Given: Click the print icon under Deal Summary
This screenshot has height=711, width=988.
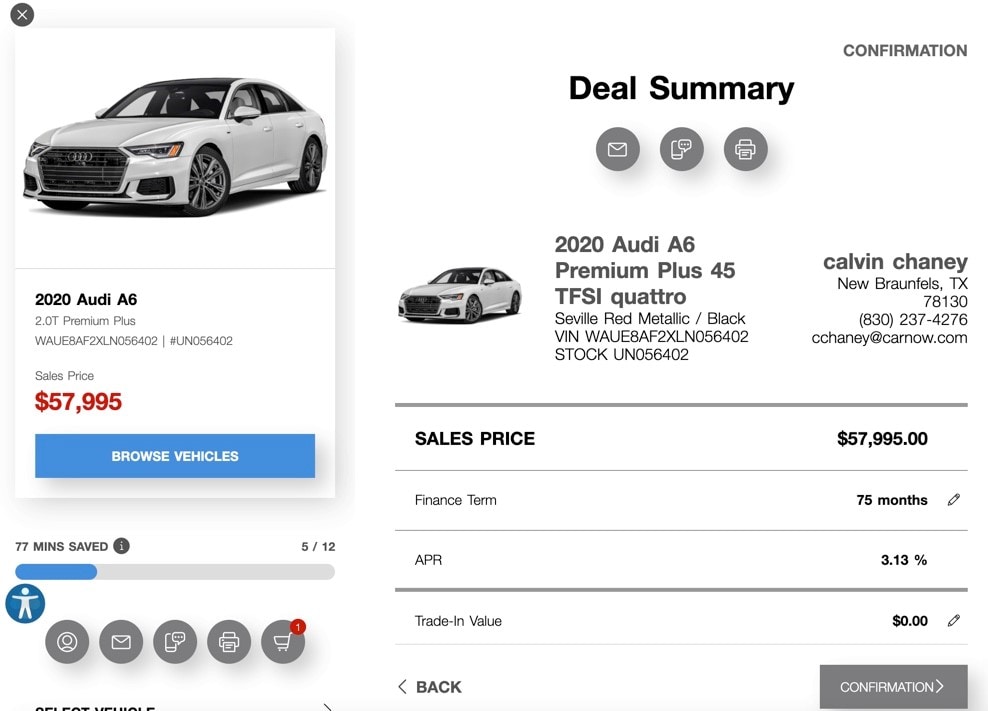Looking at the screenshot, I should 745,150.
